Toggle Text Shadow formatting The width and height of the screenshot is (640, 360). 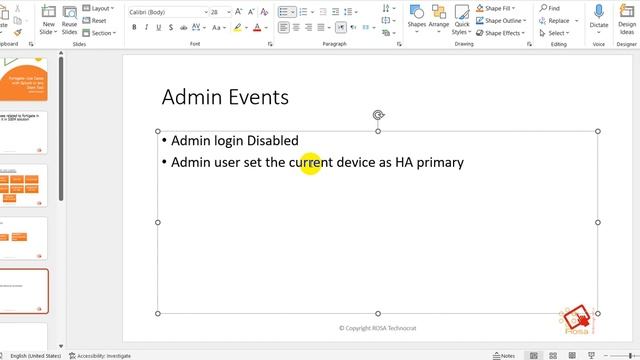pos(171,27)
